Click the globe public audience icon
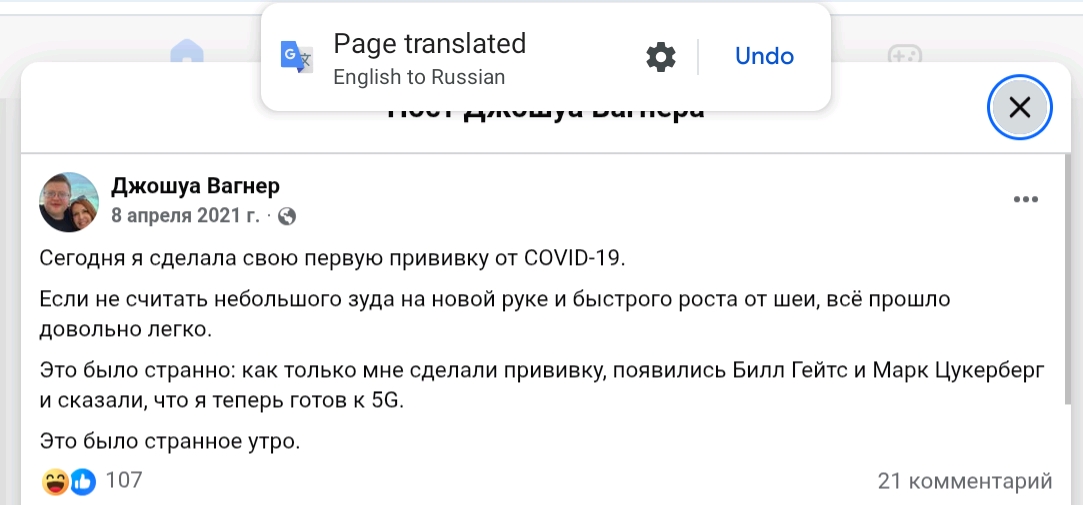Image resolution: width=1083 pixels, height=505 pixels. tap(287, 216)
